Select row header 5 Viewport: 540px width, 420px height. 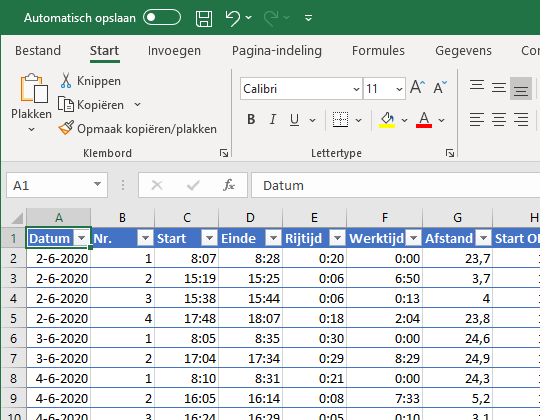pyautogui.click(x=13, y=318)
